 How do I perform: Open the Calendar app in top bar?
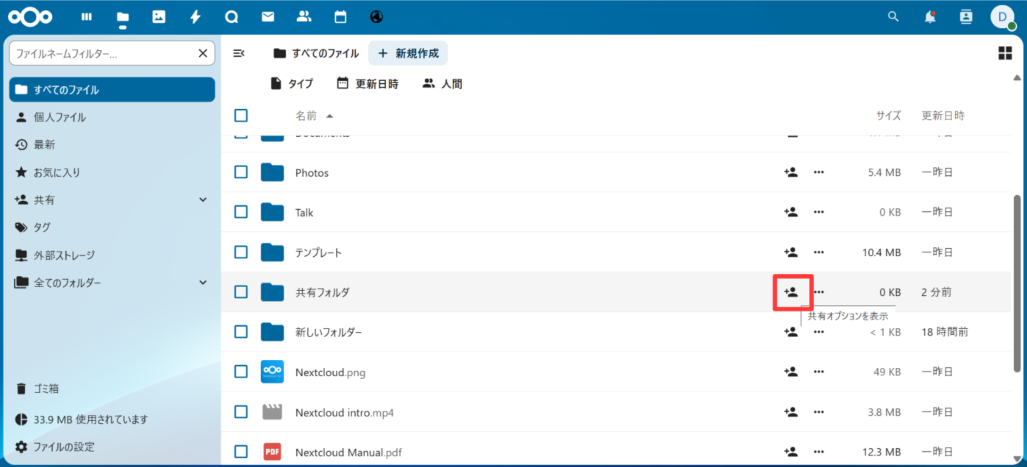pos(340,17)
